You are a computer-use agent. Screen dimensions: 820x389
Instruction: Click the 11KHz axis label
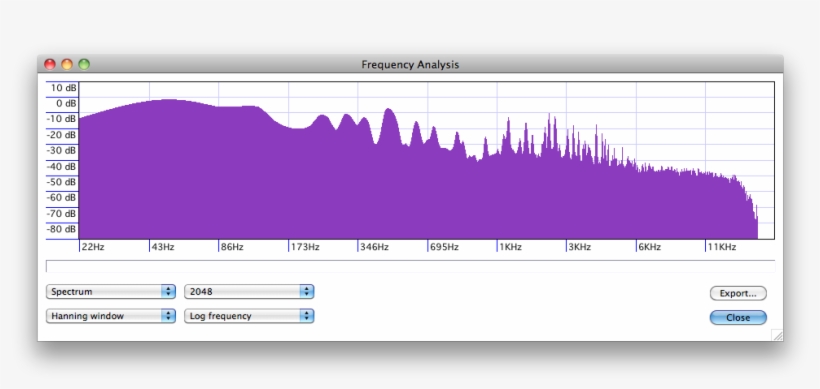[722, 247]
